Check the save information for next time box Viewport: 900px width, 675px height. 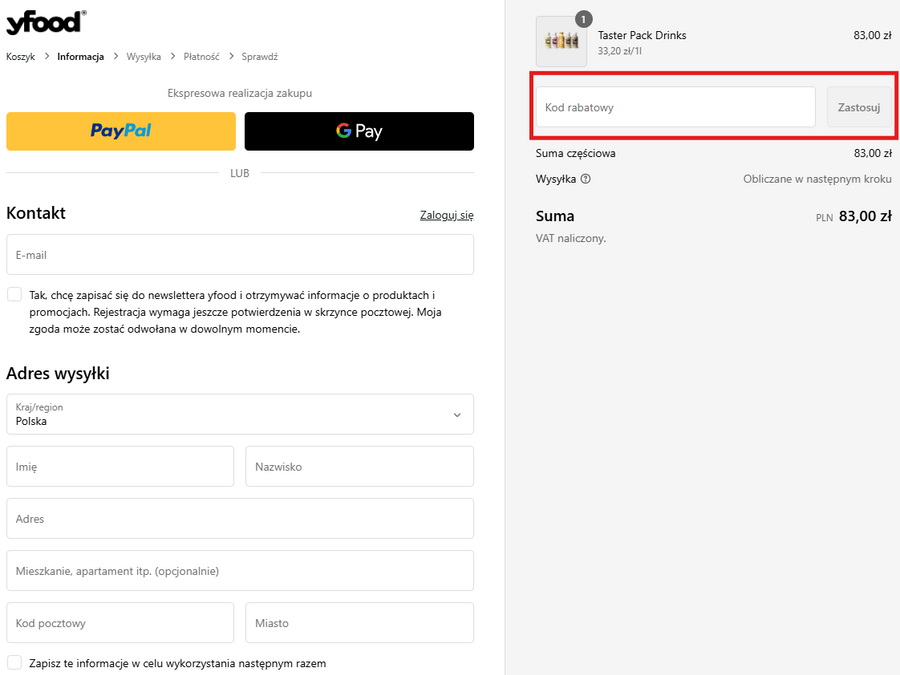14,663
